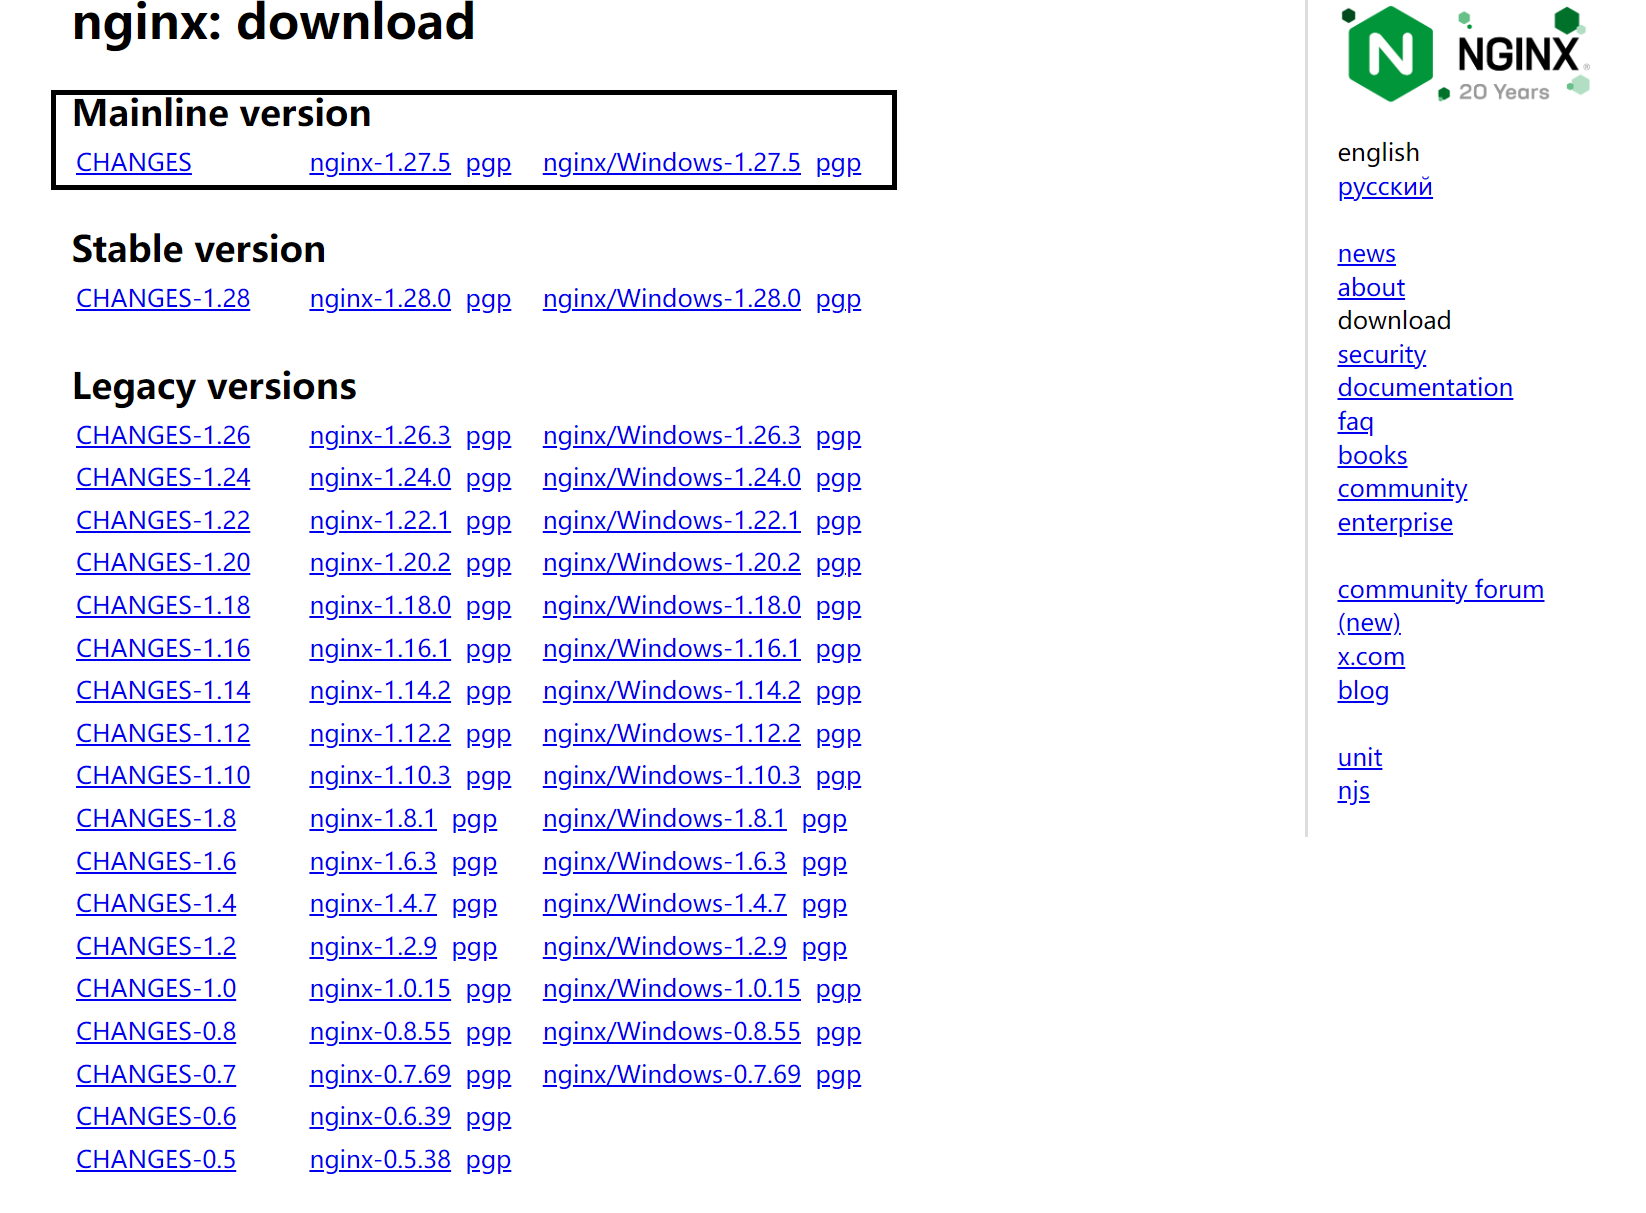This screenshot has height=1213, width=1646.
Task: Visit the community forum (new) link
Action: pyautogui.click(x=1440, y=606)
